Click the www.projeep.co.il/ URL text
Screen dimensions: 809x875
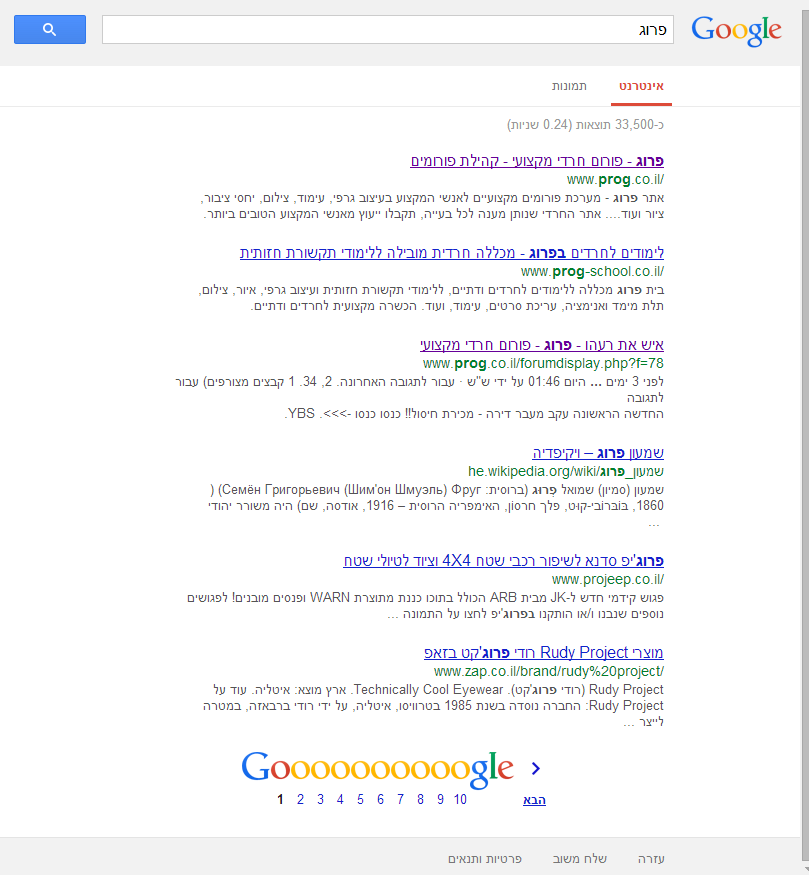coord(608,579)
